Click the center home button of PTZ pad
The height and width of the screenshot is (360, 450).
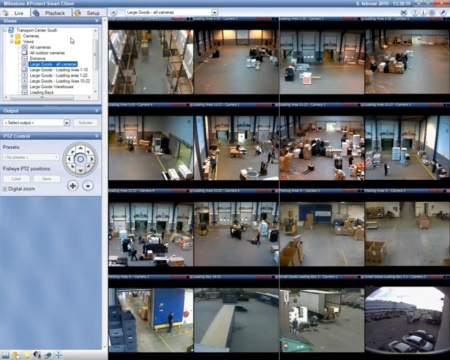click(80, 159)
